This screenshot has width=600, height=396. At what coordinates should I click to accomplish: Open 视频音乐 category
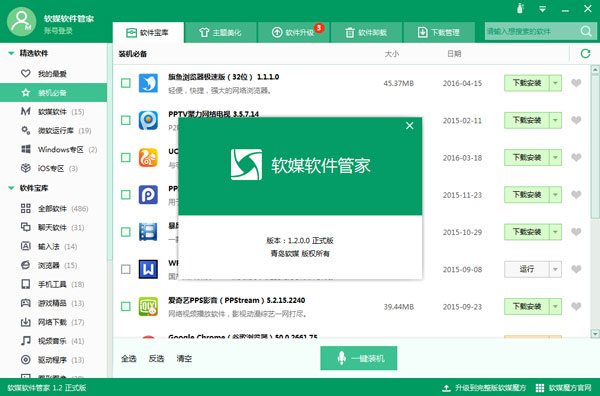[x=53, y=341]
